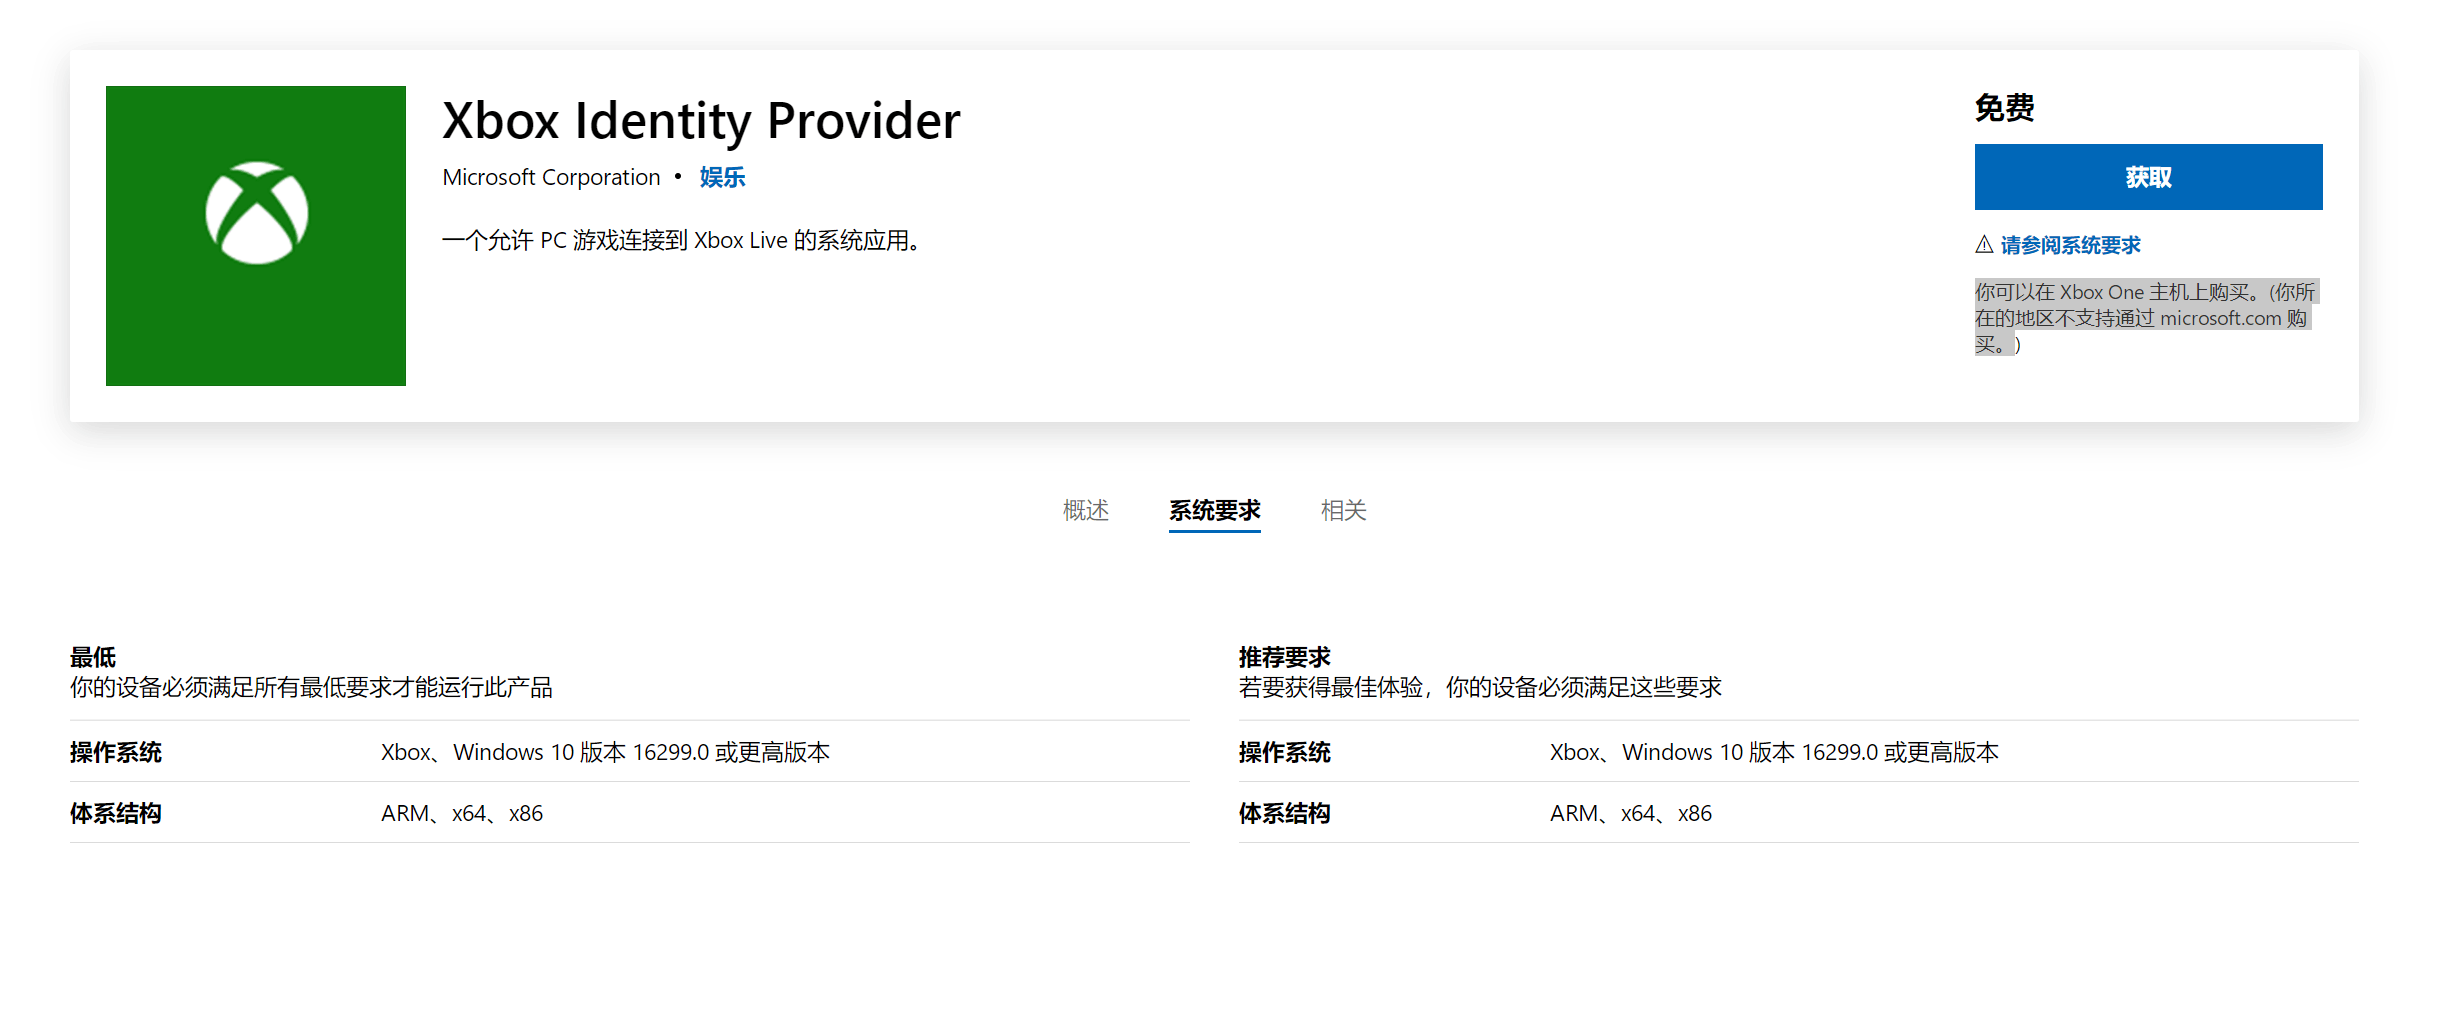Click the green Xbox Identity Provider app icon

click(x=255, y=234)
